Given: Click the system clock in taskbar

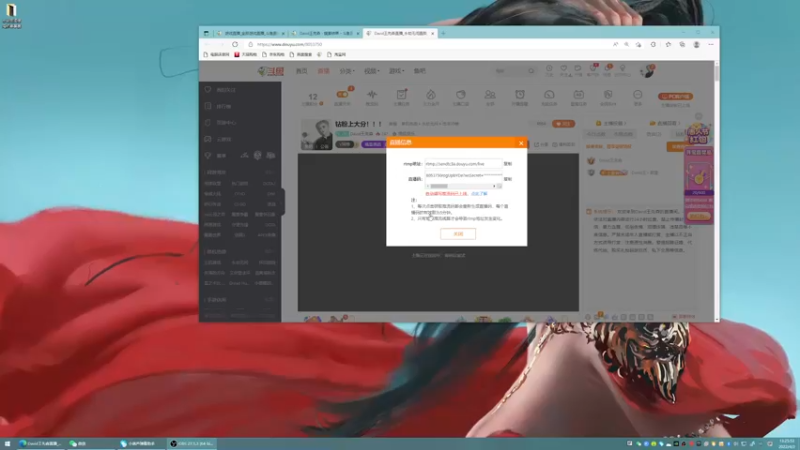Looking at the screenshot, I should (787, 444).
